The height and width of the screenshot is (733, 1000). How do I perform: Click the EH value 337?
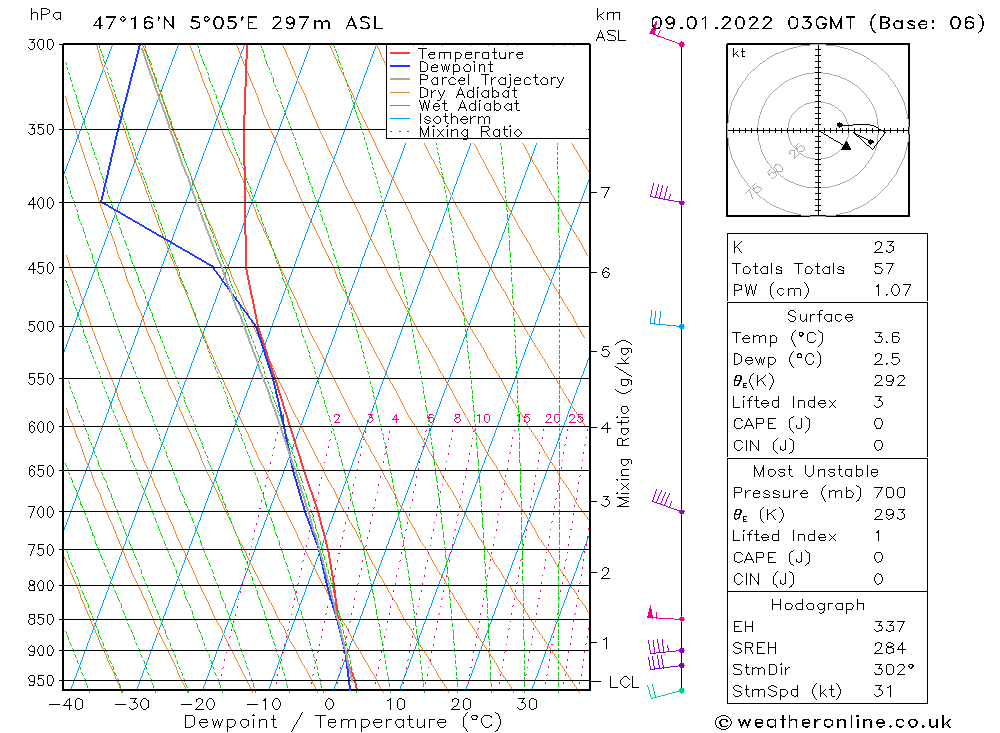click(890, 626)
